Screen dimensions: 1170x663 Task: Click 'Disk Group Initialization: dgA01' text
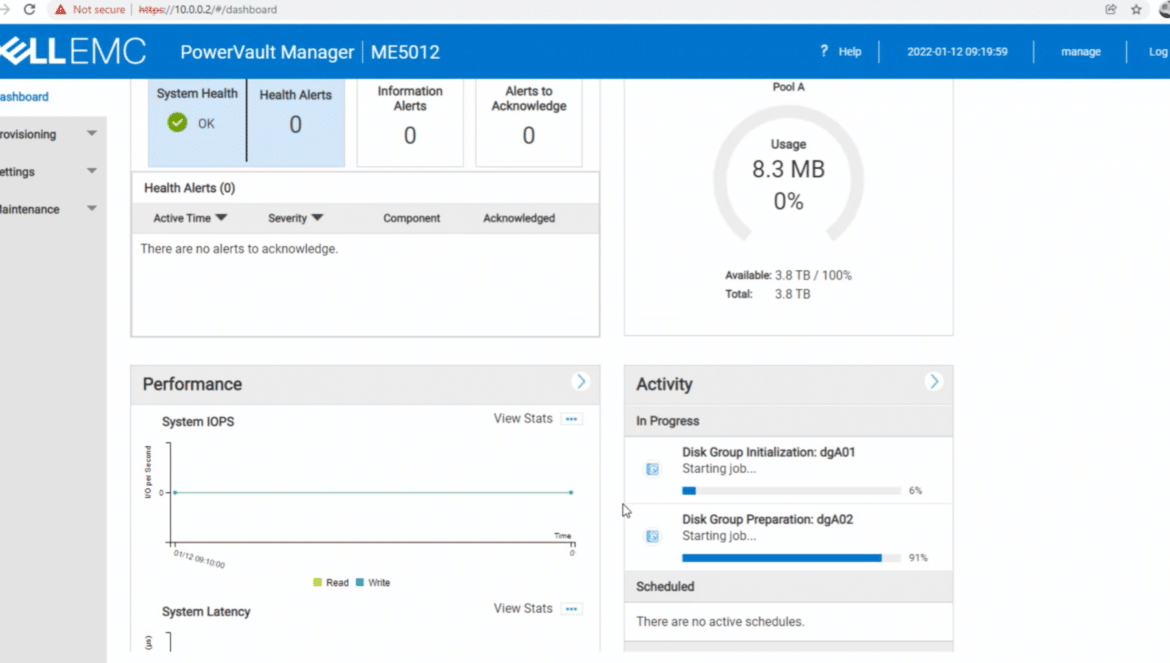[x=769, y=452]
